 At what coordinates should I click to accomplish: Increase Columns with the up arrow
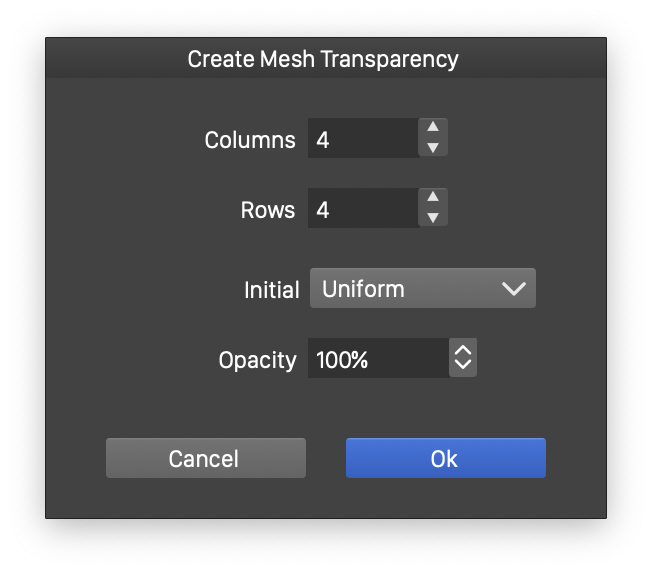click(433, 128)
